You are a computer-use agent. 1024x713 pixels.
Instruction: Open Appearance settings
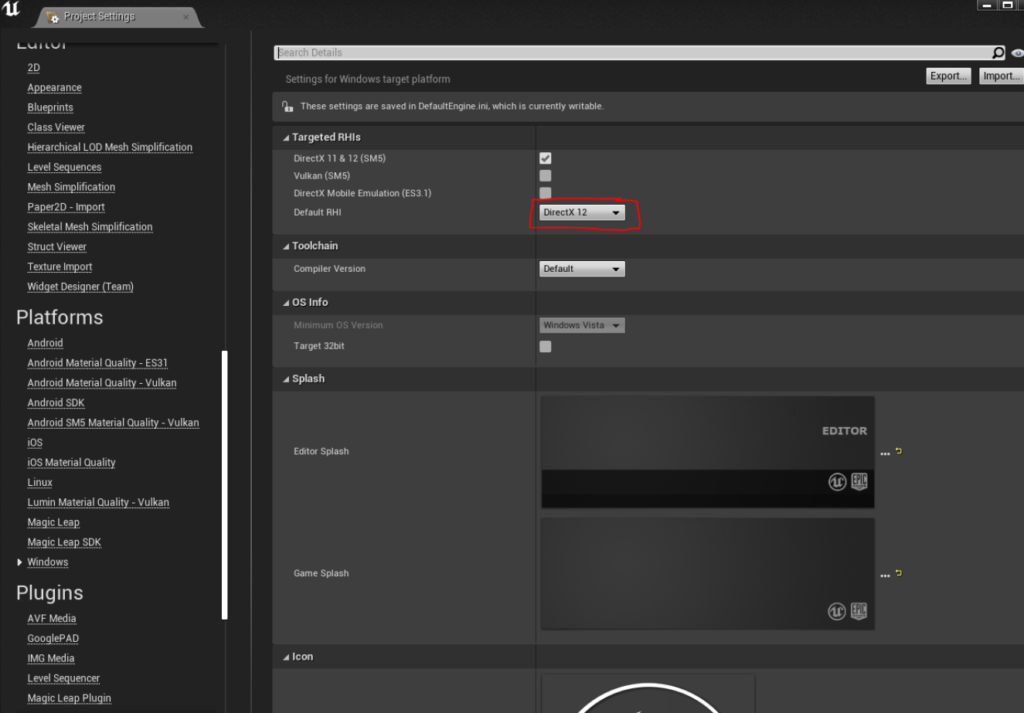[54, 87]
